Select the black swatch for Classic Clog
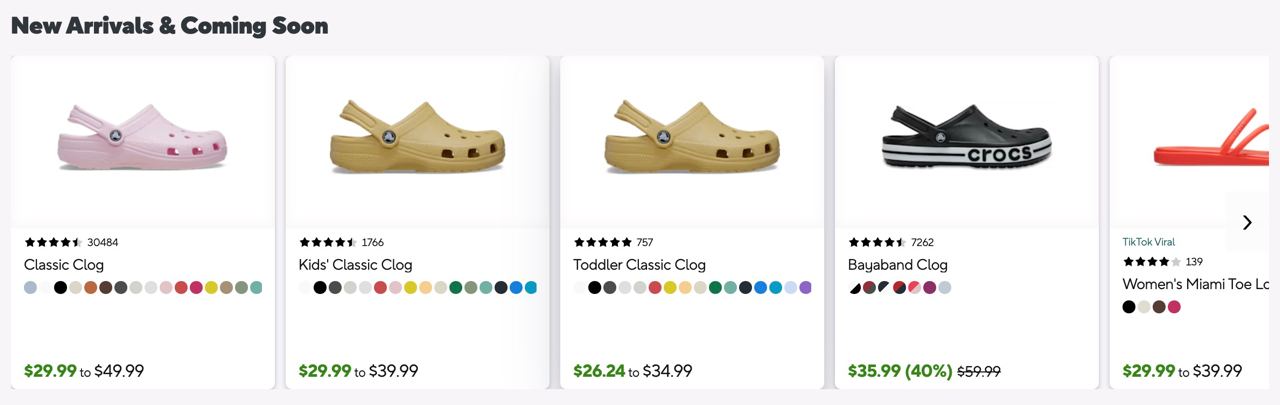1280x405 pixels. click(x=61, y=288)
